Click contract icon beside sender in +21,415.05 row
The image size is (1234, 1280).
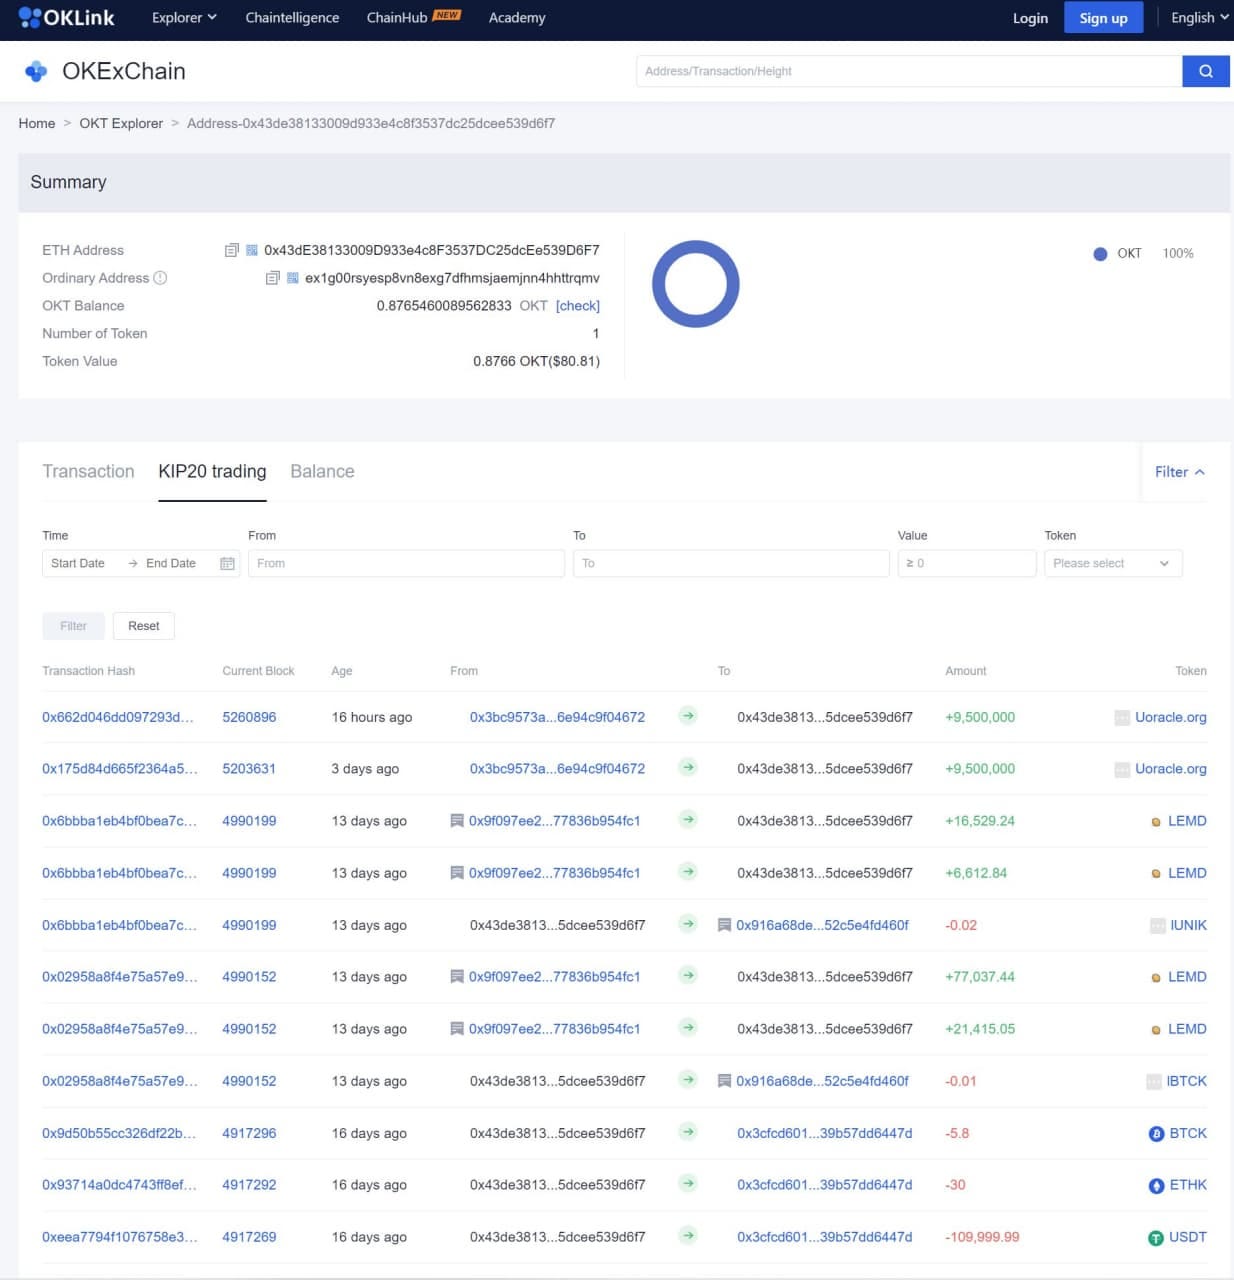[x=457, y=1029]
